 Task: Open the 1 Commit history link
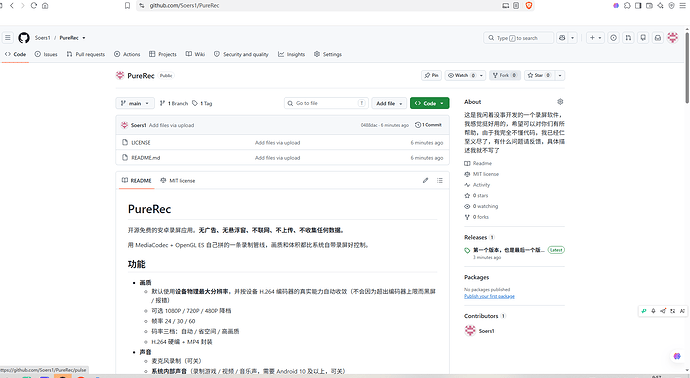tap(428, 125)
